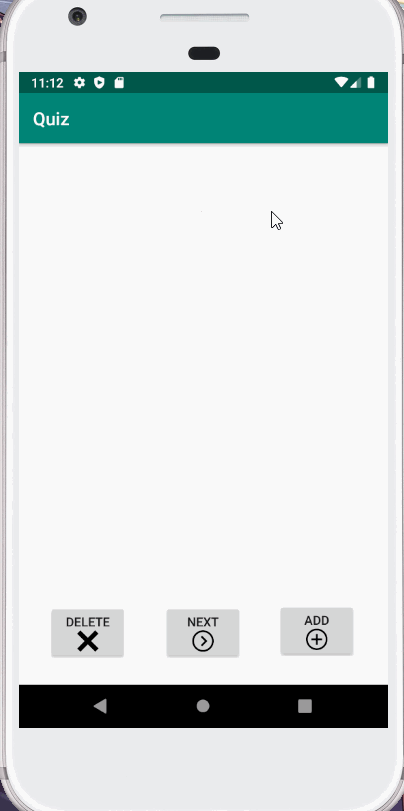Go back with the triangle navigation button
404x811 pixels.
pyautogui.click(x=100, y=706)
